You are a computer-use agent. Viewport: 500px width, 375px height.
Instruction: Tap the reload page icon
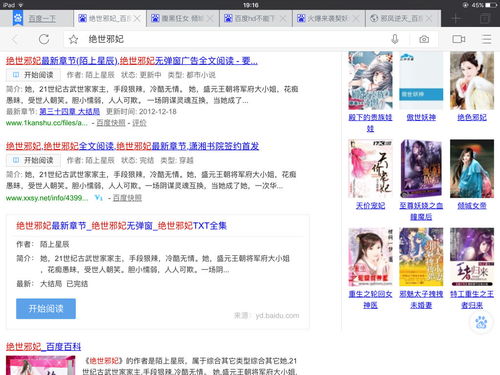[x=44, y=39]
